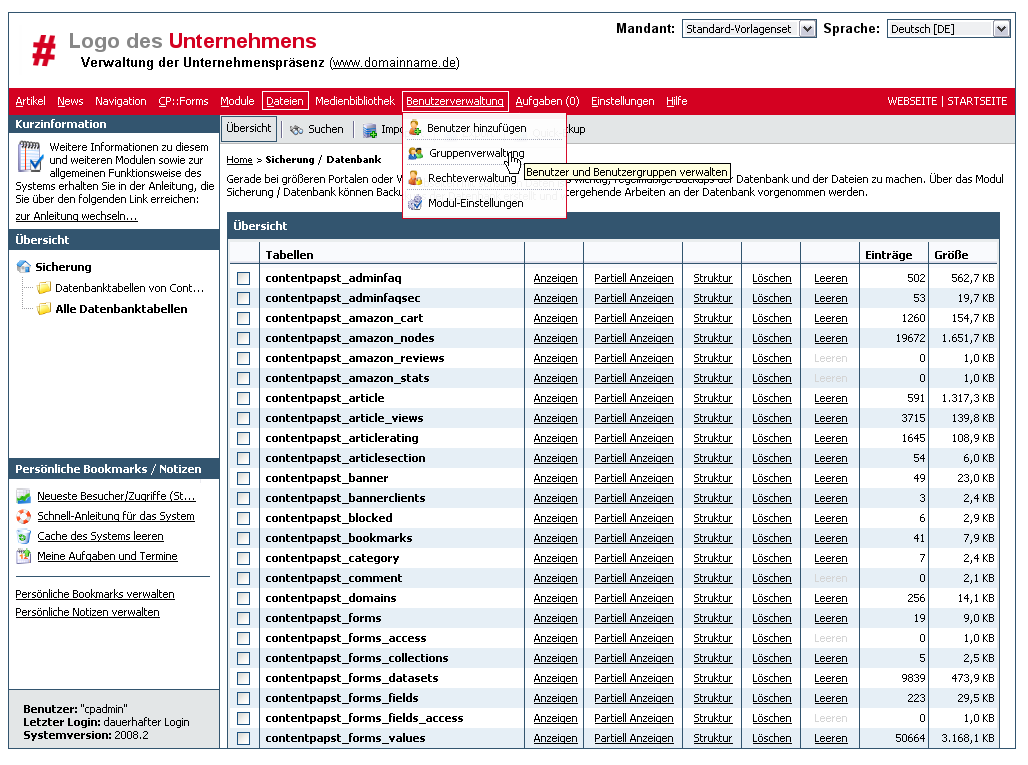The height and width of the screenshot is (765, 1028).
Task: Click the red hash company logo
Action: pos(44,50)
